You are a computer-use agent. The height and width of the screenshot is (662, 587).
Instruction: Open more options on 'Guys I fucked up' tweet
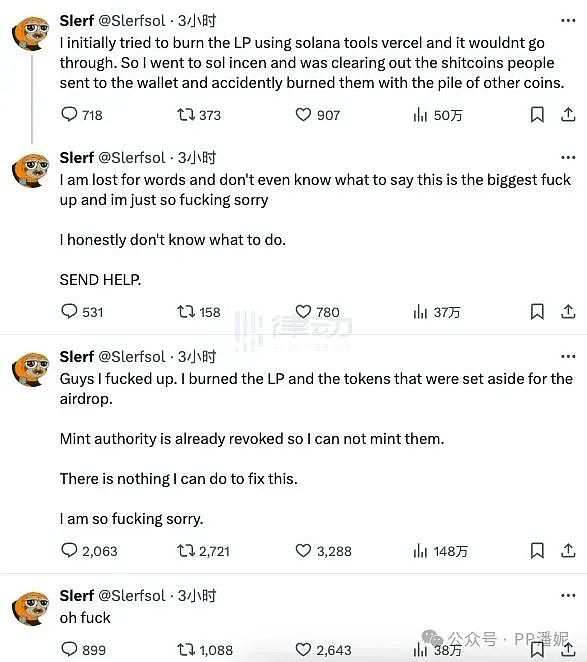568,357
